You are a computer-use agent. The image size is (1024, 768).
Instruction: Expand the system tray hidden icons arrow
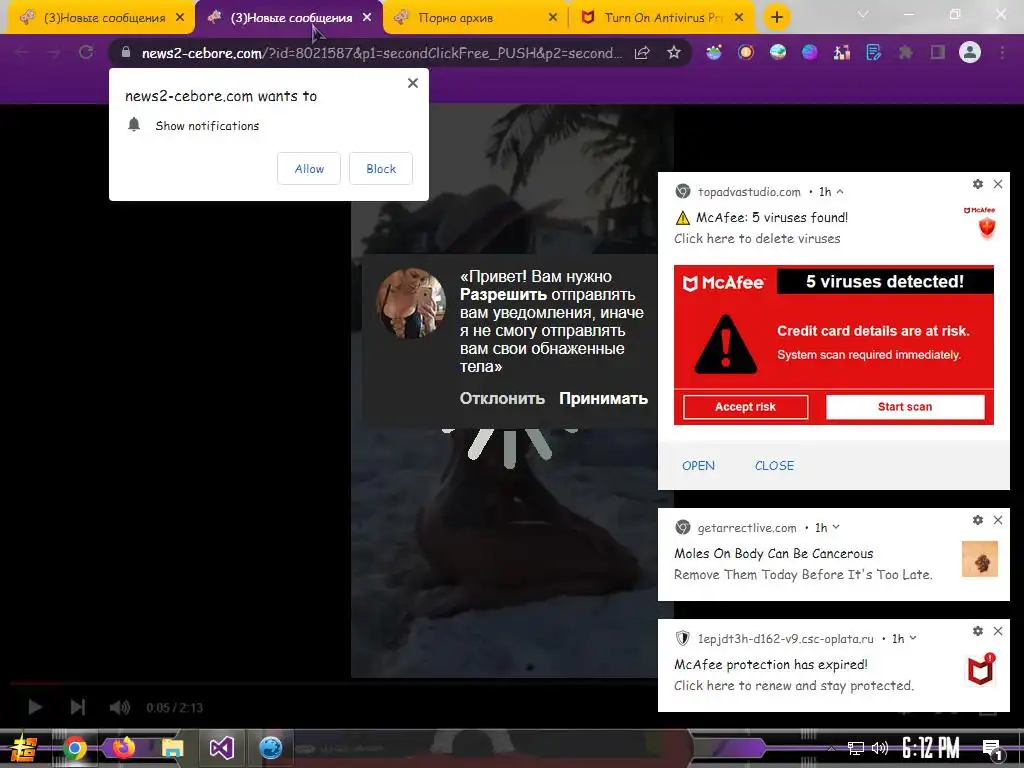click(x=831, y=748)
